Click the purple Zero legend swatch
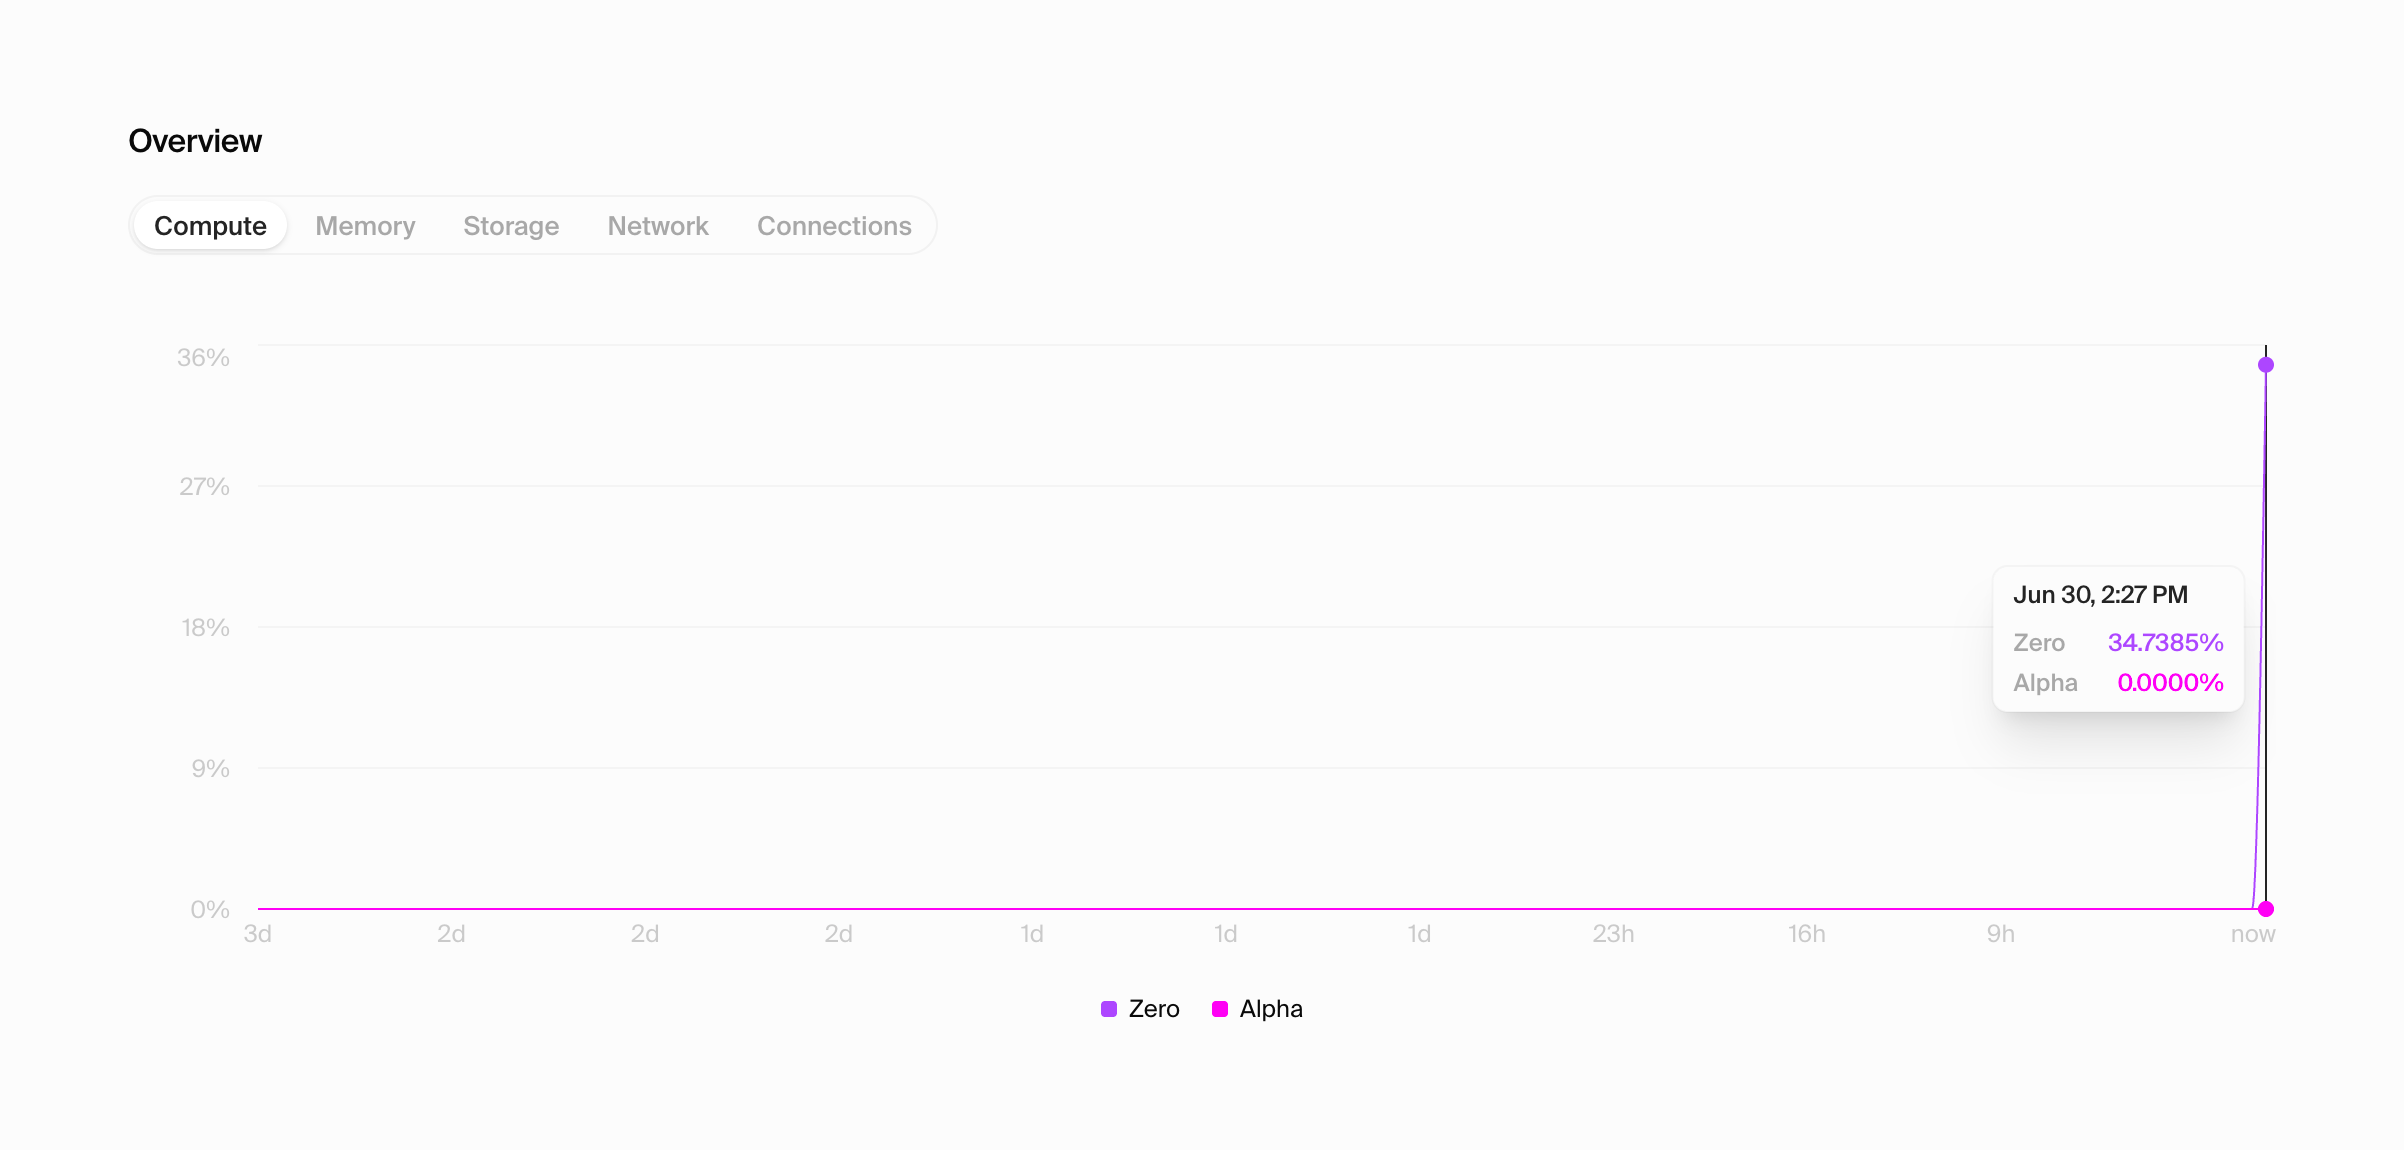The image size is (2404, 1150). pyautogui.click(x=1109, y=1009)
